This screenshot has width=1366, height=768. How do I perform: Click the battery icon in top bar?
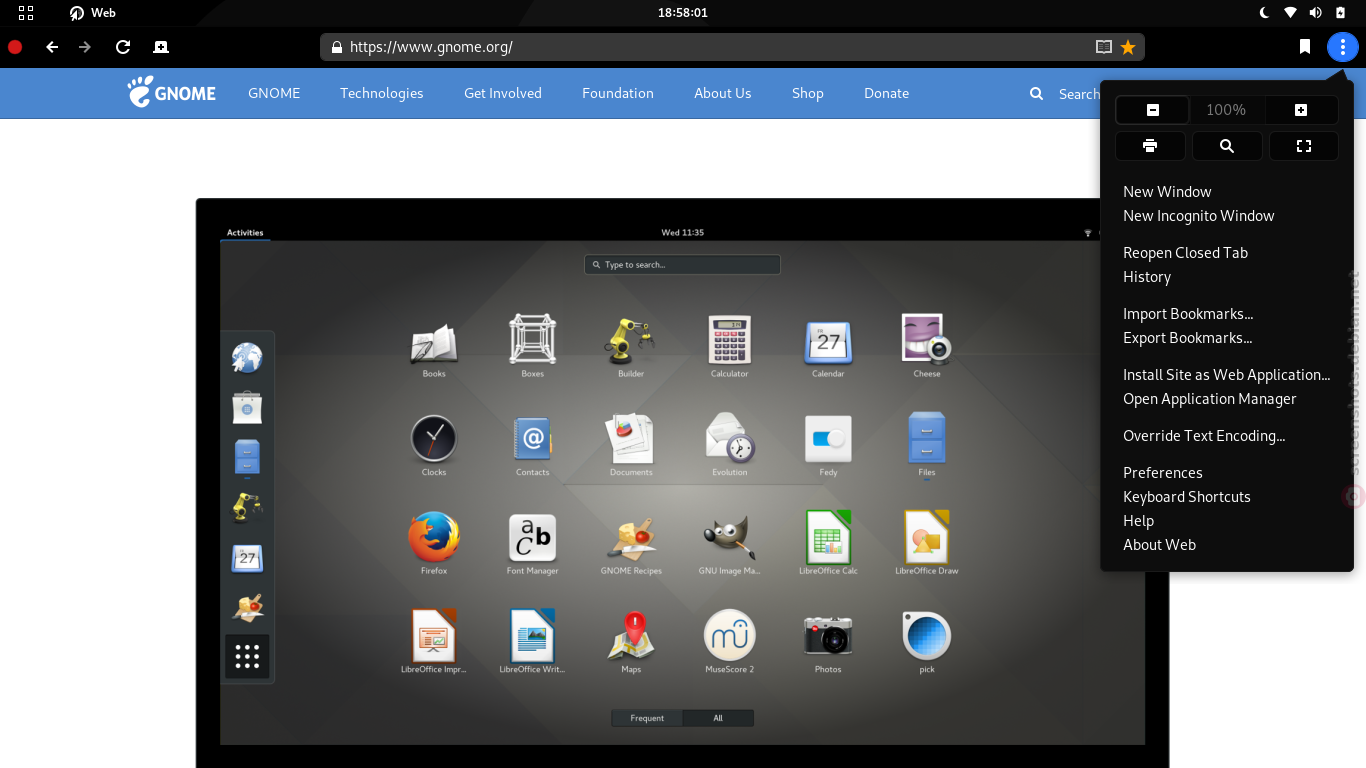click(1341, 13)
